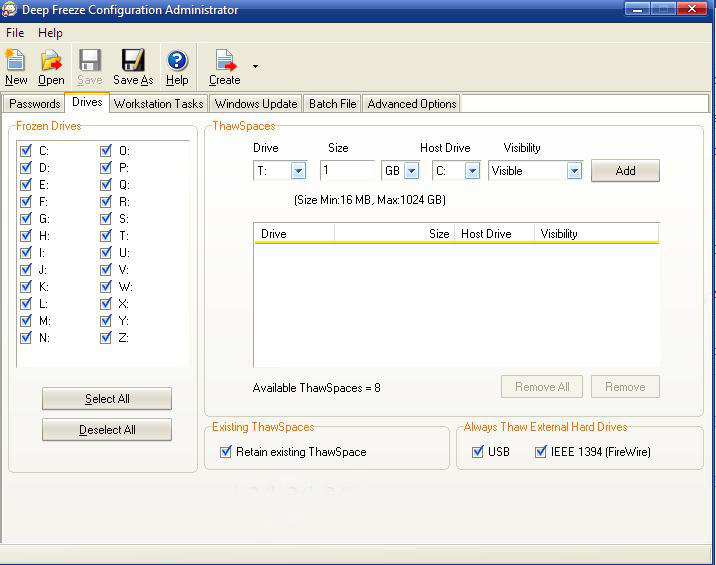Click the Help question mark icon
716x565 pixels.
(177, 67)
